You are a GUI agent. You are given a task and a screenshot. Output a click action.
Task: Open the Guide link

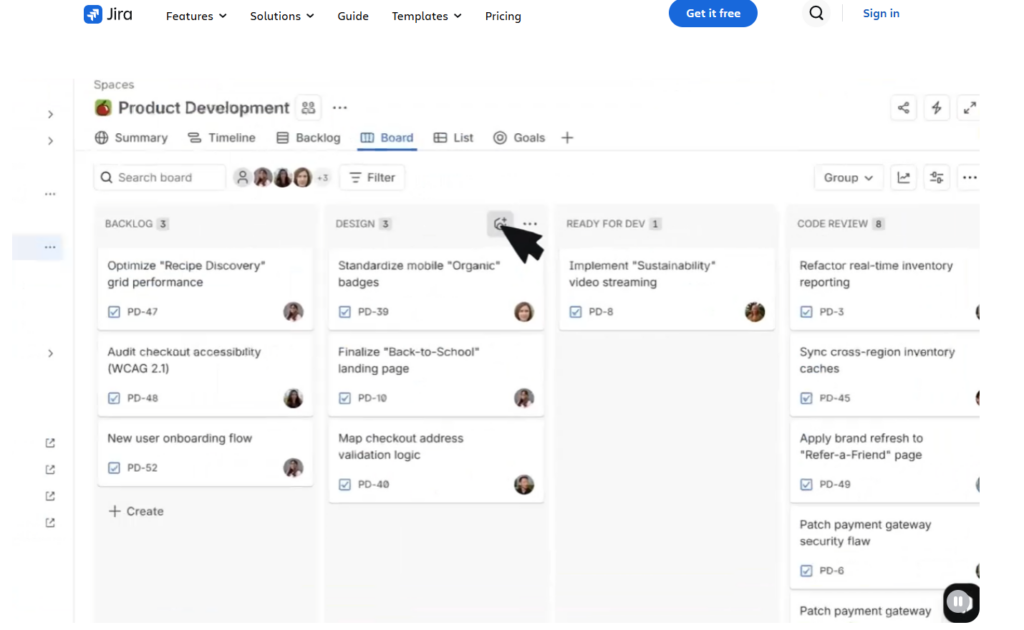click(x=353, y=16)
